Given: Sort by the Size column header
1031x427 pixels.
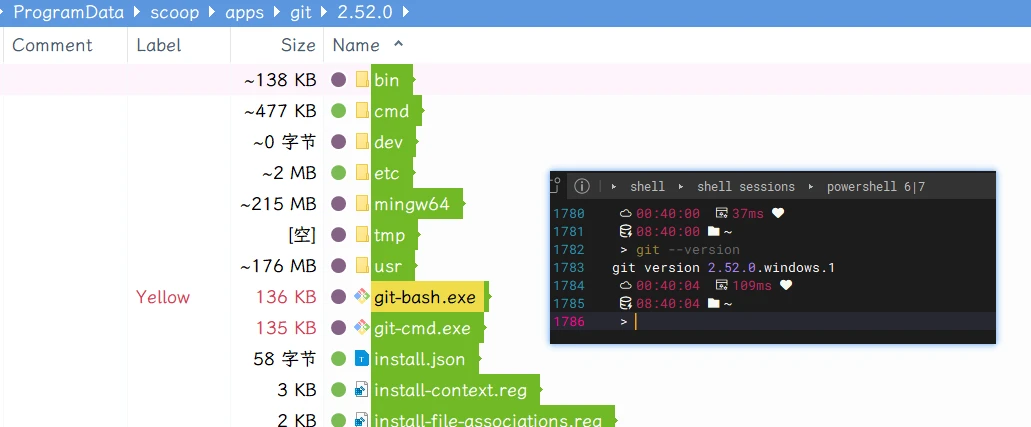Looking at the screenshot, I should tap(298, 45).
